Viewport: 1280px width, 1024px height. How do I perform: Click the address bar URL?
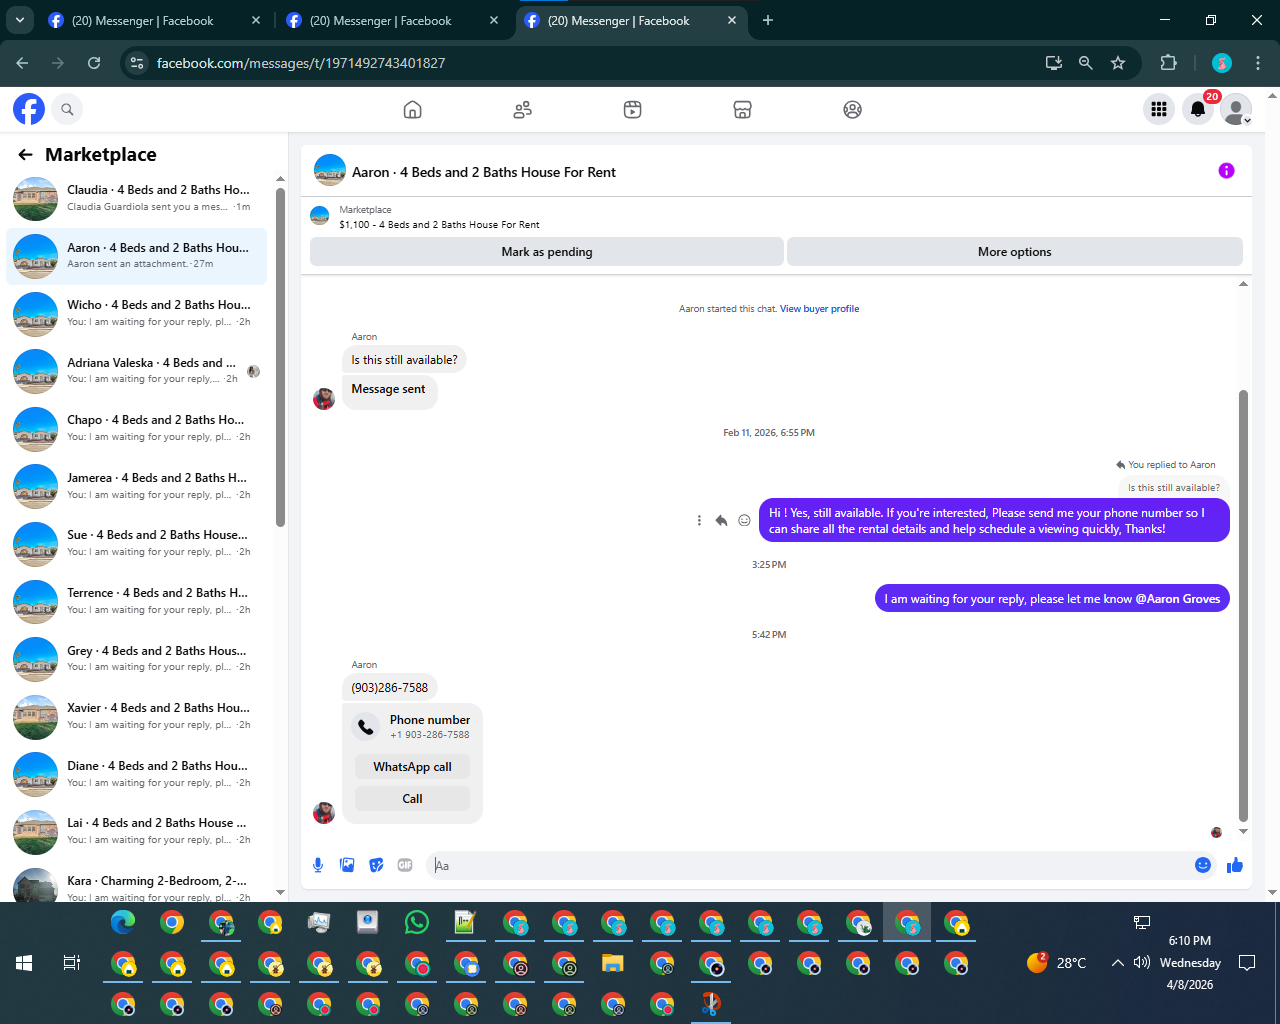(301, 63)
